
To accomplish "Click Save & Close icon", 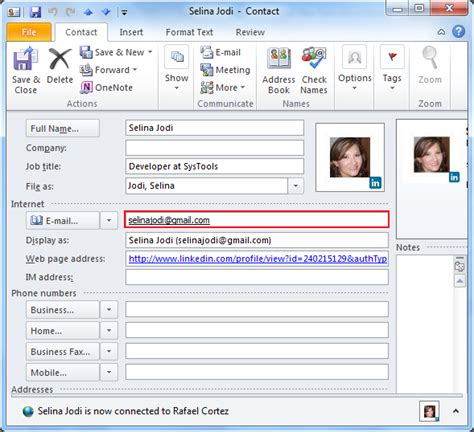I will click(25, 58).
